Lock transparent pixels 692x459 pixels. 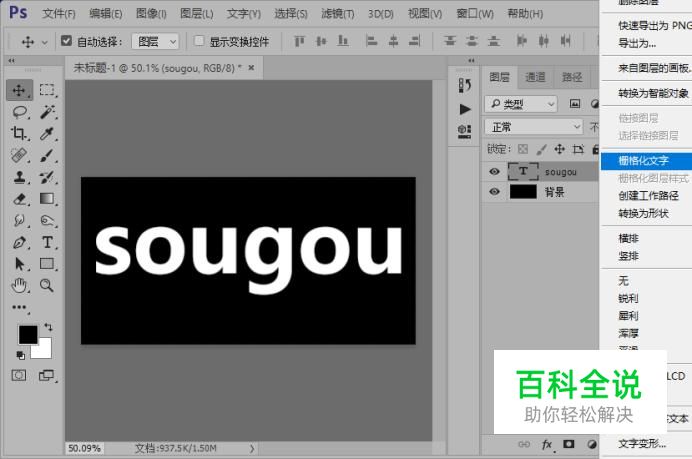point(523,149)
